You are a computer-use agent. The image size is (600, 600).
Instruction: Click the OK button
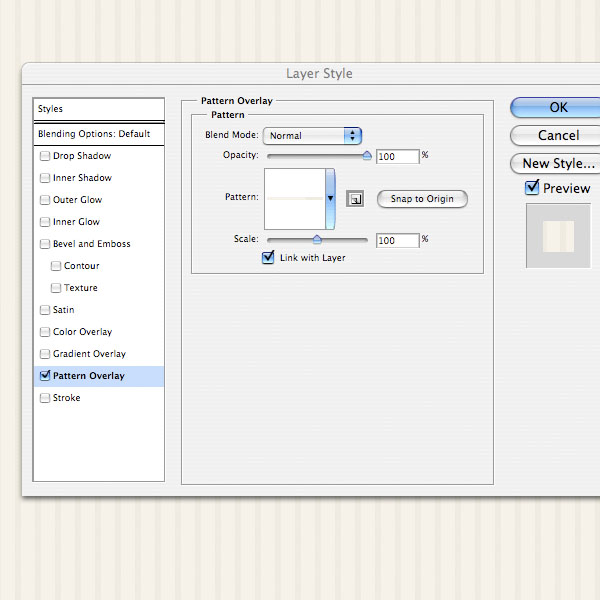click(x=556, y=107)
